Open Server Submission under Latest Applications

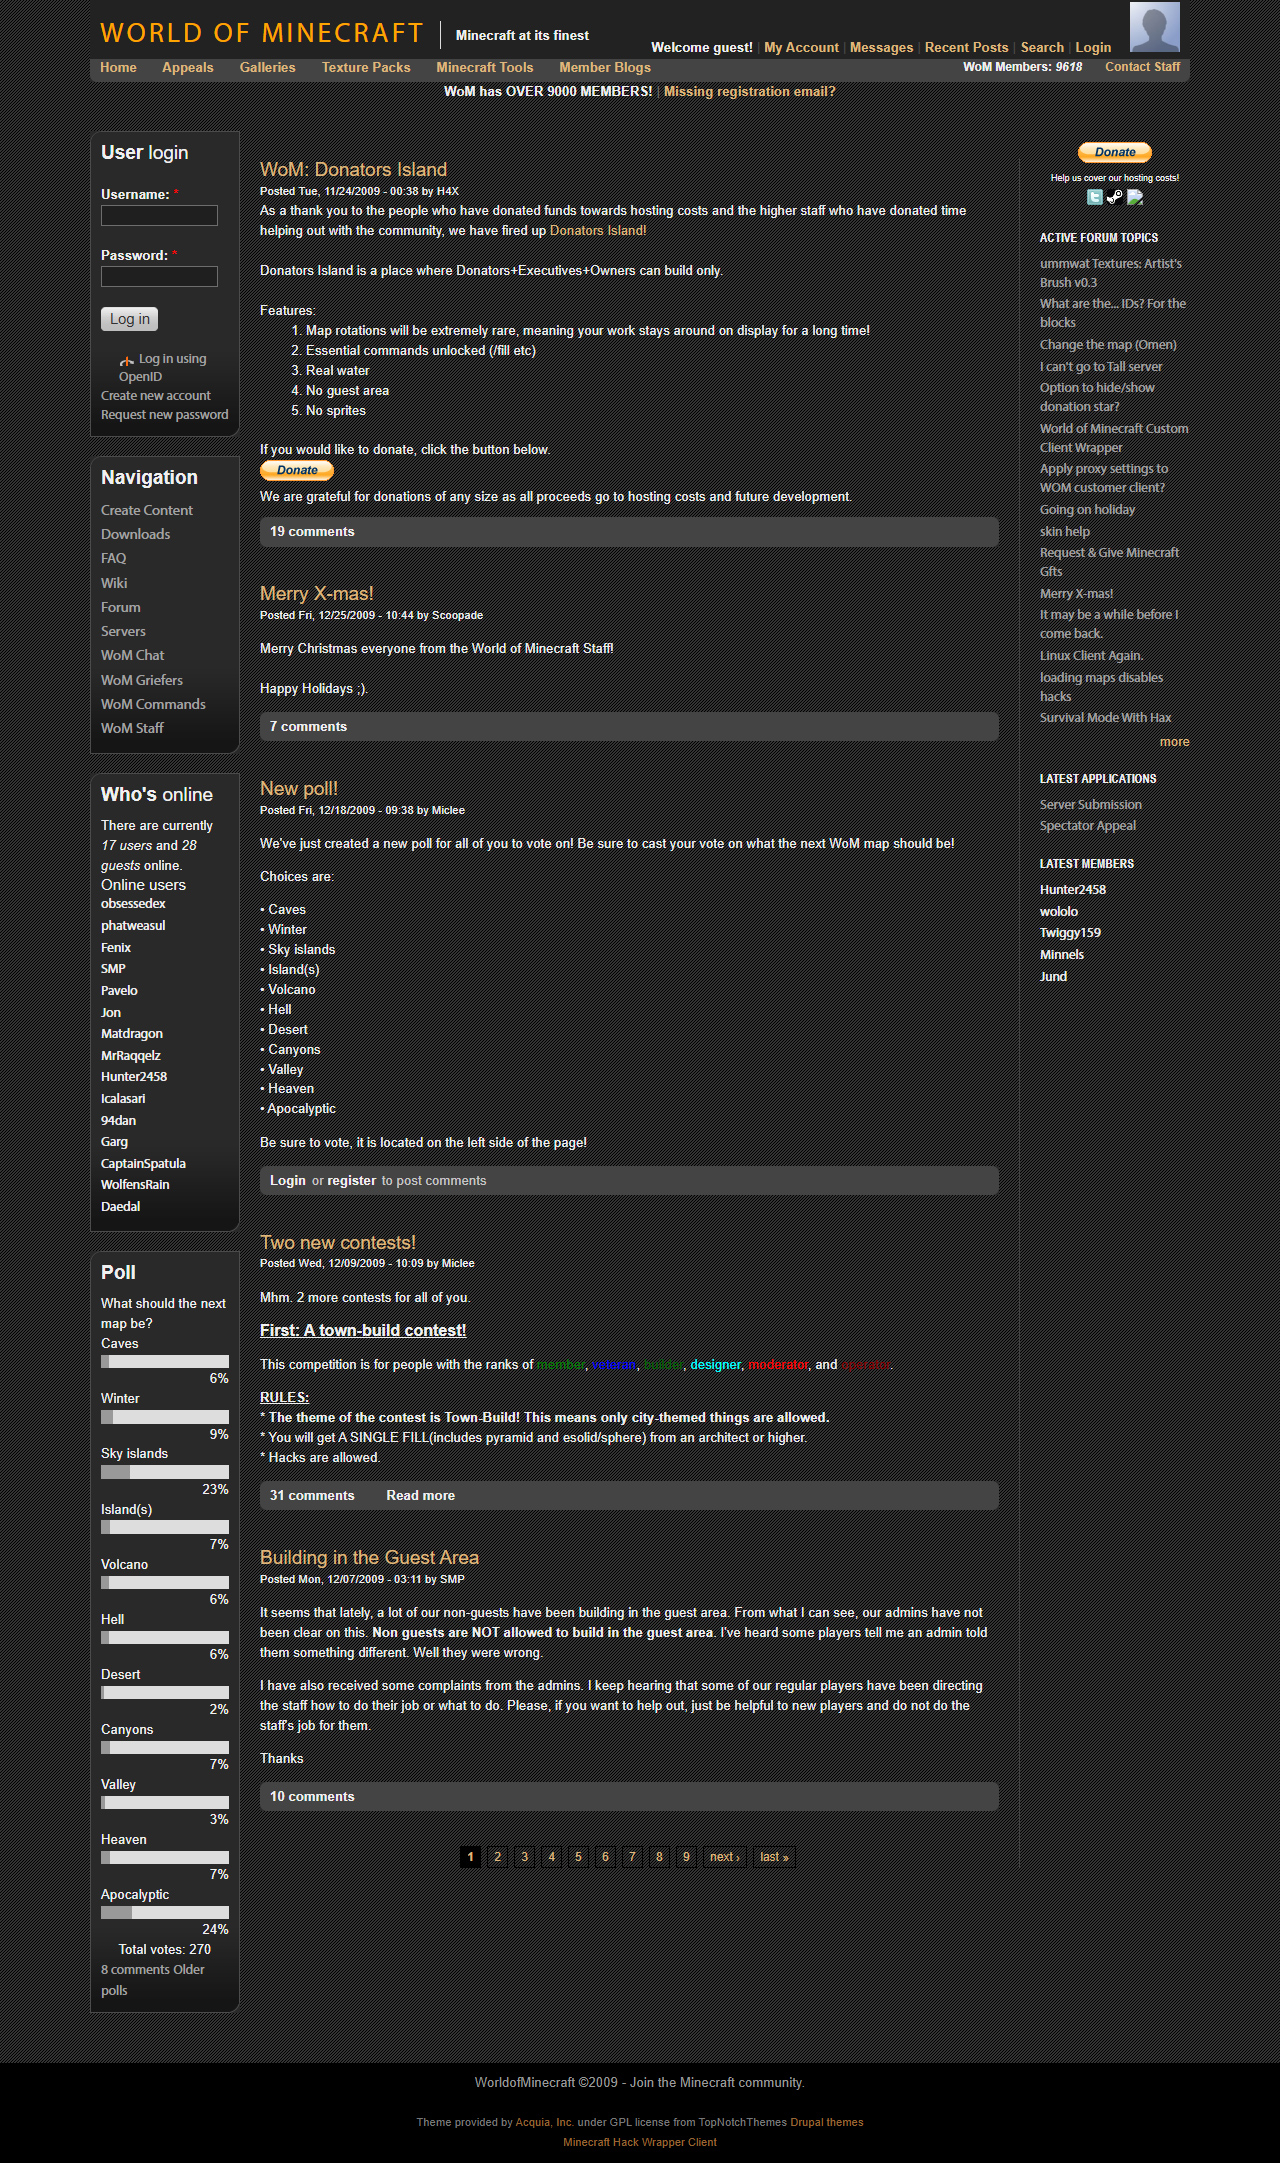pyautogui.click(x=1090, y=805)
